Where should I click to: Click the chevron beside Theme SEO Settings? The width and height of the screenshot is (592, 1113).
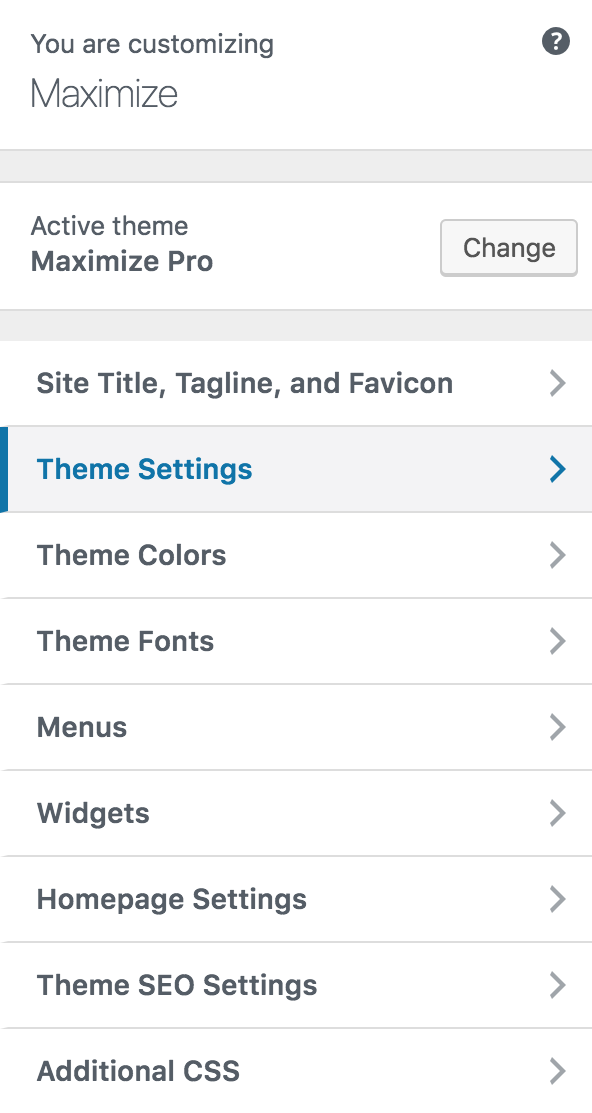[x=558, y=985]
